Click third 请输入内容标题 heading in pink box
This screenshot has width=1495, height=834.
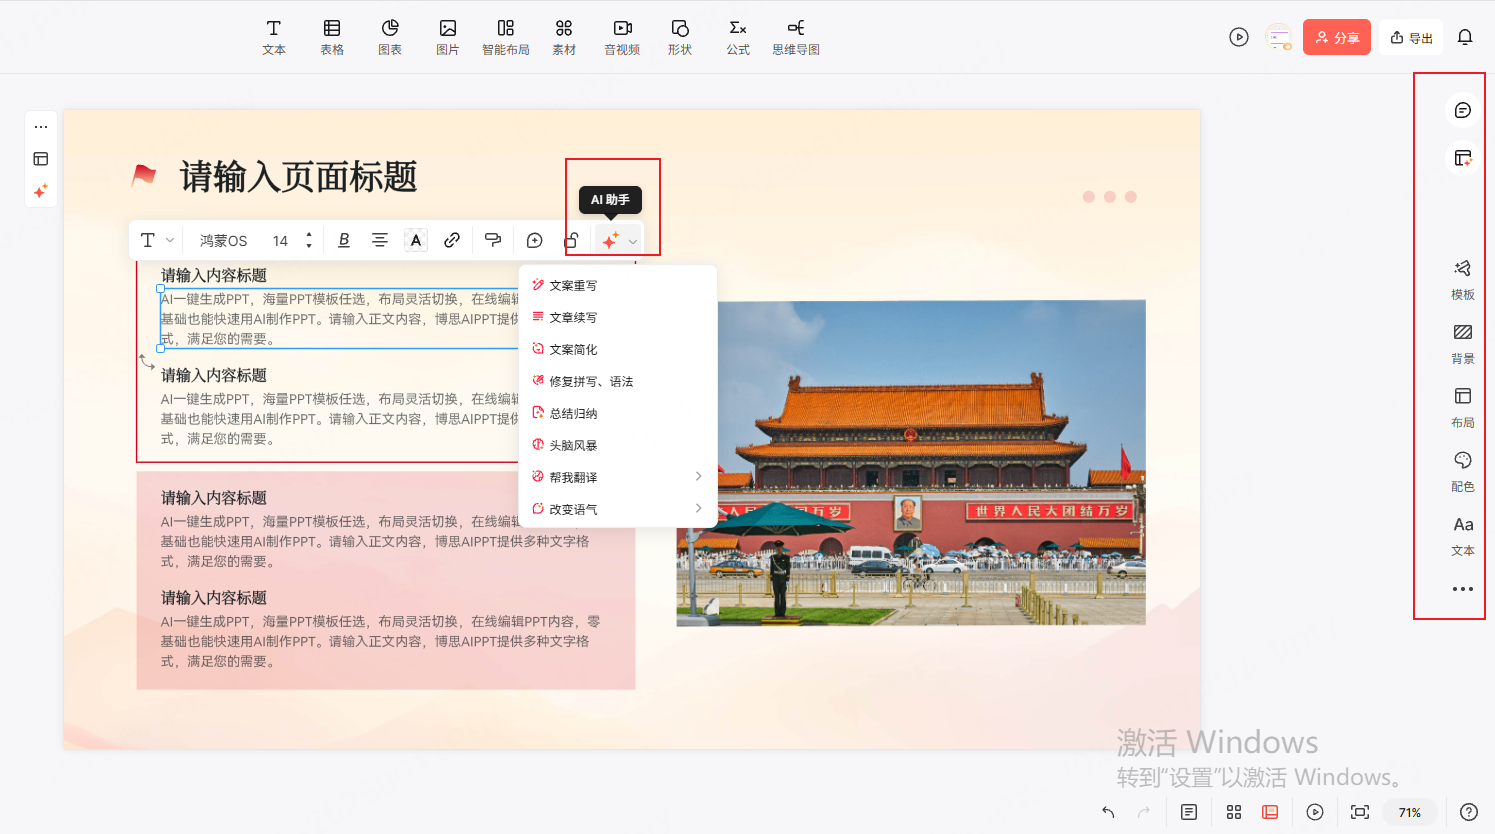tap(214, 497)
